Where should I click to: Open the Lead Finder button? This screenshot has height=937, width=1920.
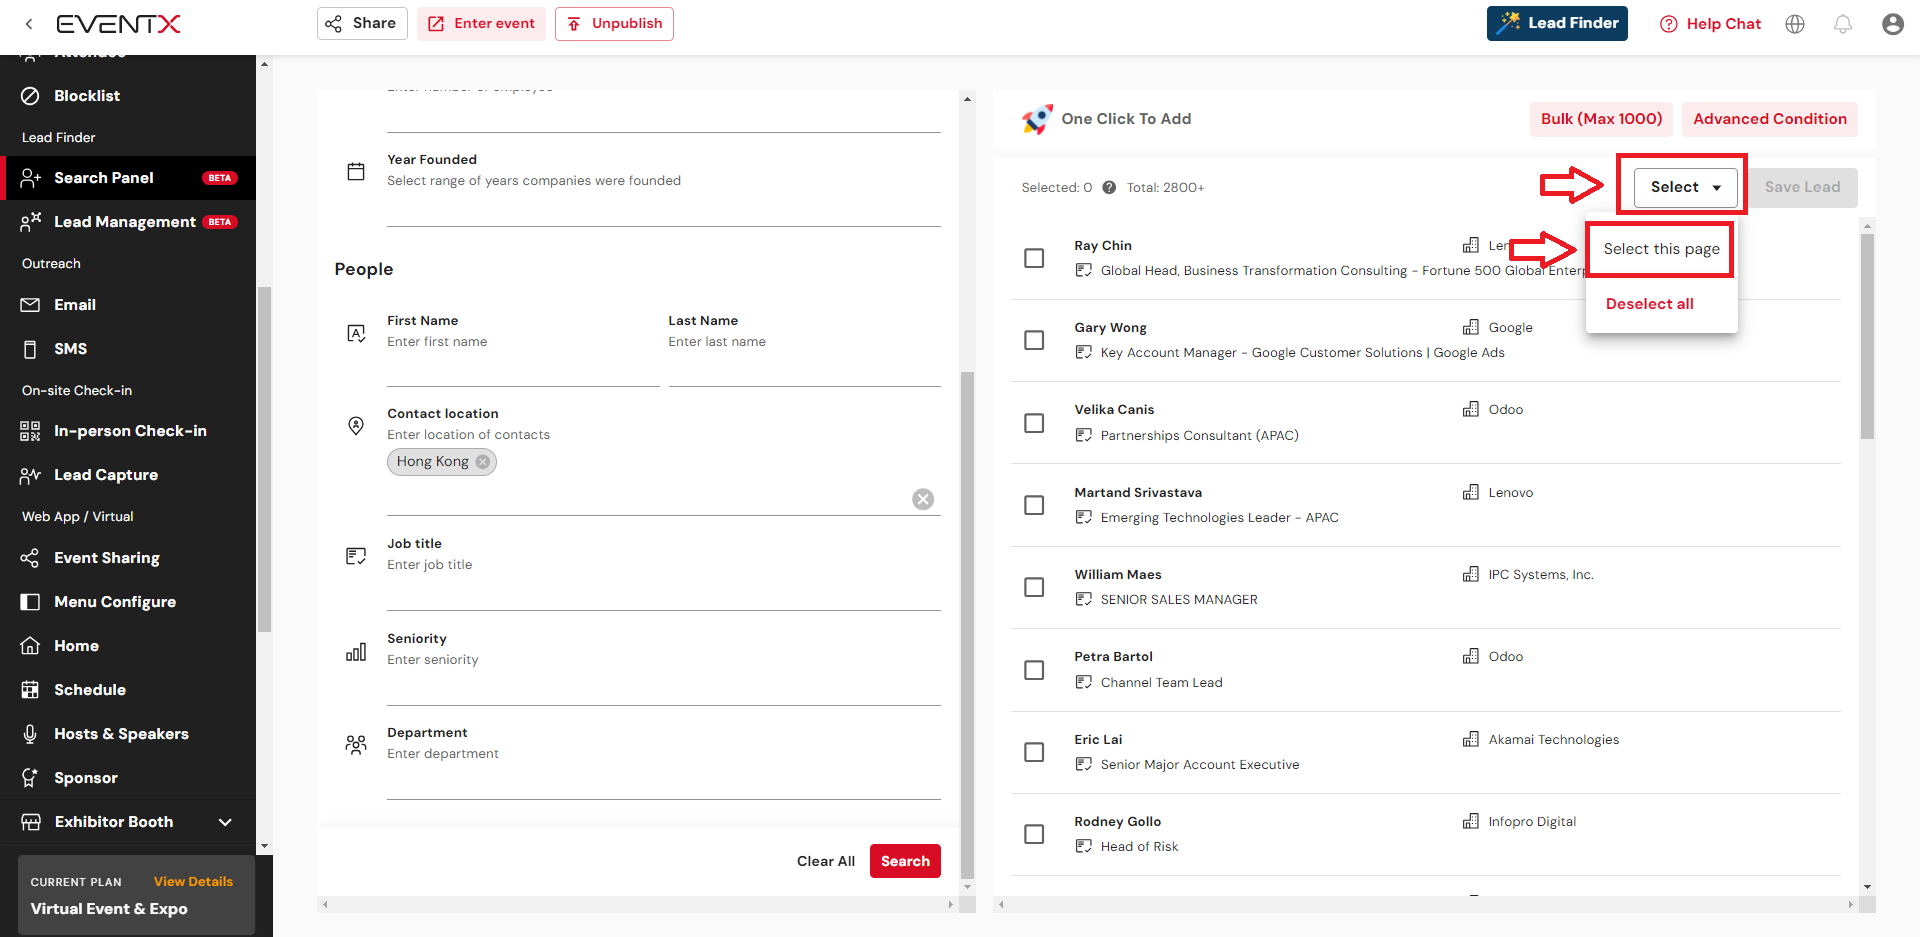[x=1557, y=24]
